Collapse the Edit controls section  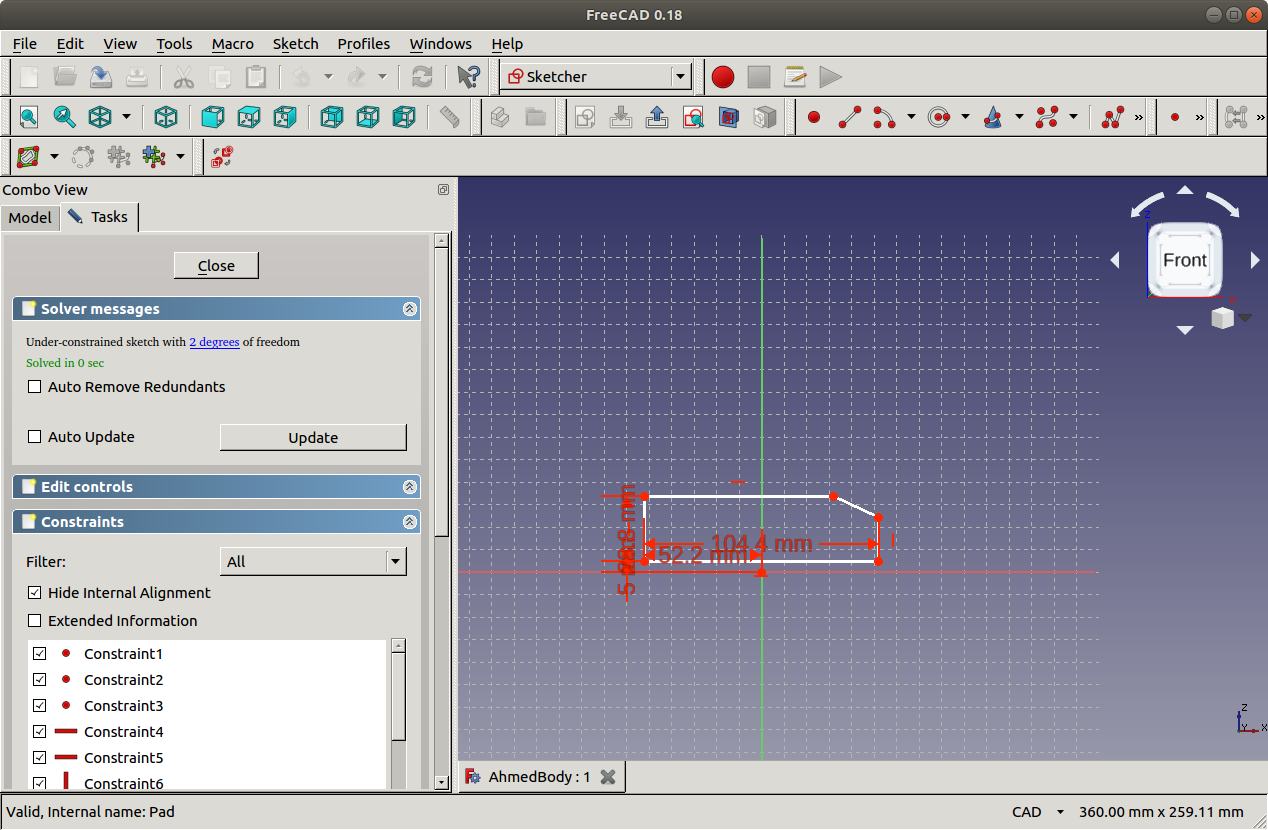[x=409, y=487]
